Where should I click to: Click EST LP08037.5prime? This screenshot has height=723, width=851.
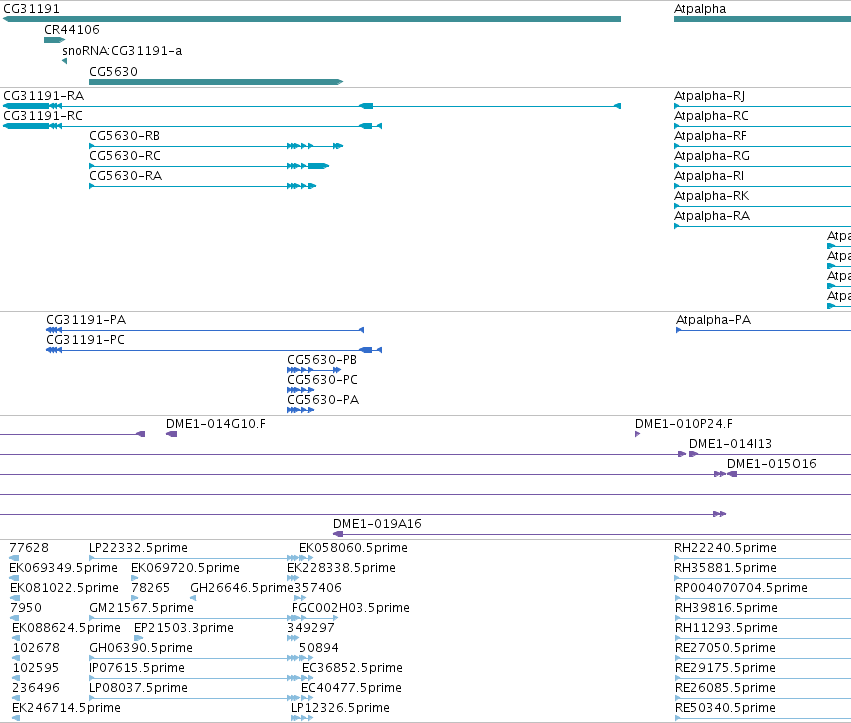pos(138,688)
